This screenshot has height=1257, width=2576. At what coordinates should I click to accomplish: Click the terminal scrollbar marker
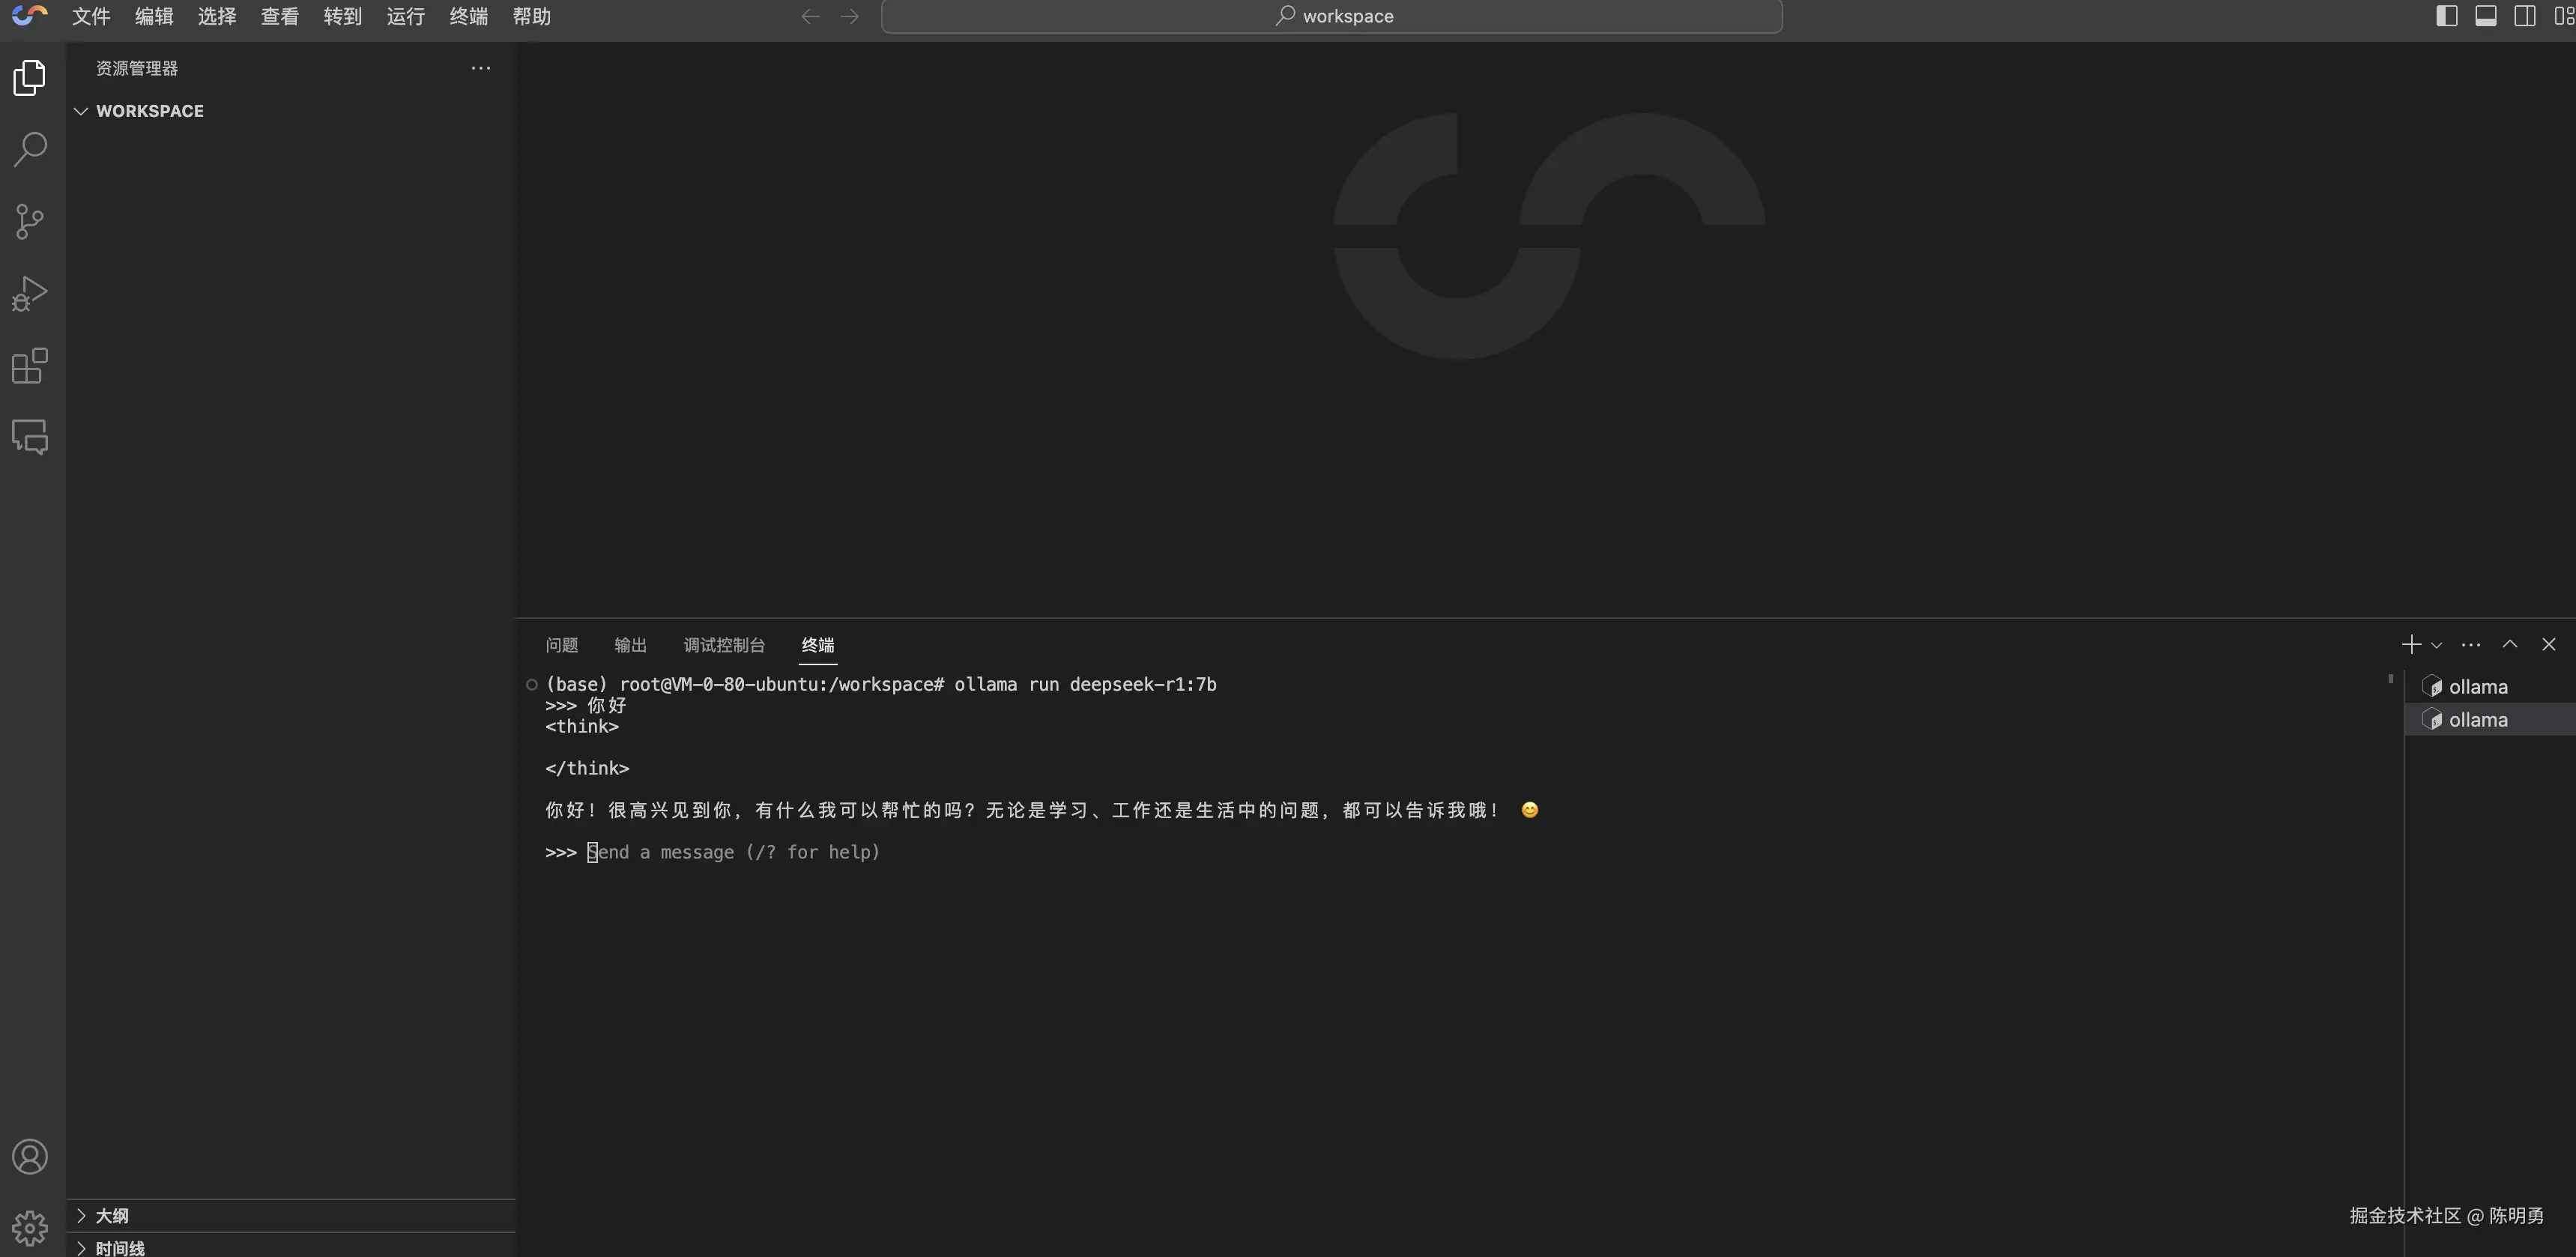tap(2390, 679)
